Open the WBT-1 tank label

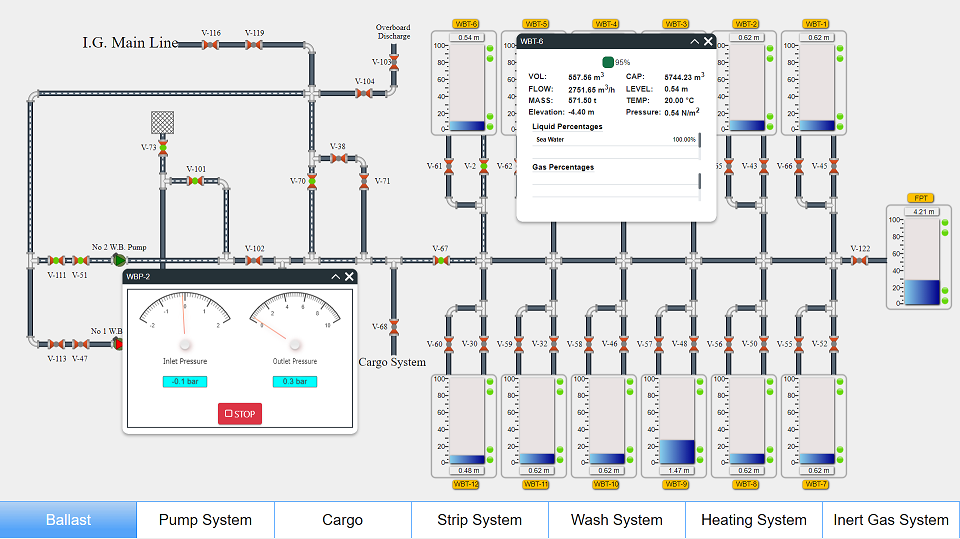click(816, 24)
